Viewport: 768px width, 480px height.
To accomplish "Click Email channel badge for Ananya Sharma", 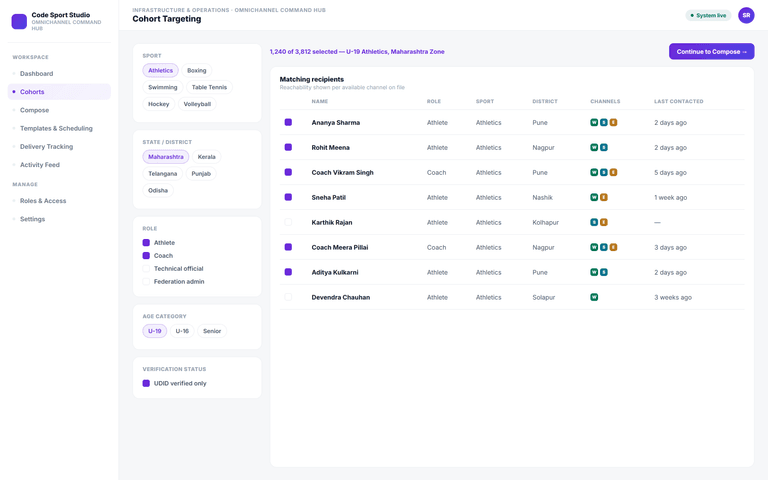I will [x=613, y=122].
